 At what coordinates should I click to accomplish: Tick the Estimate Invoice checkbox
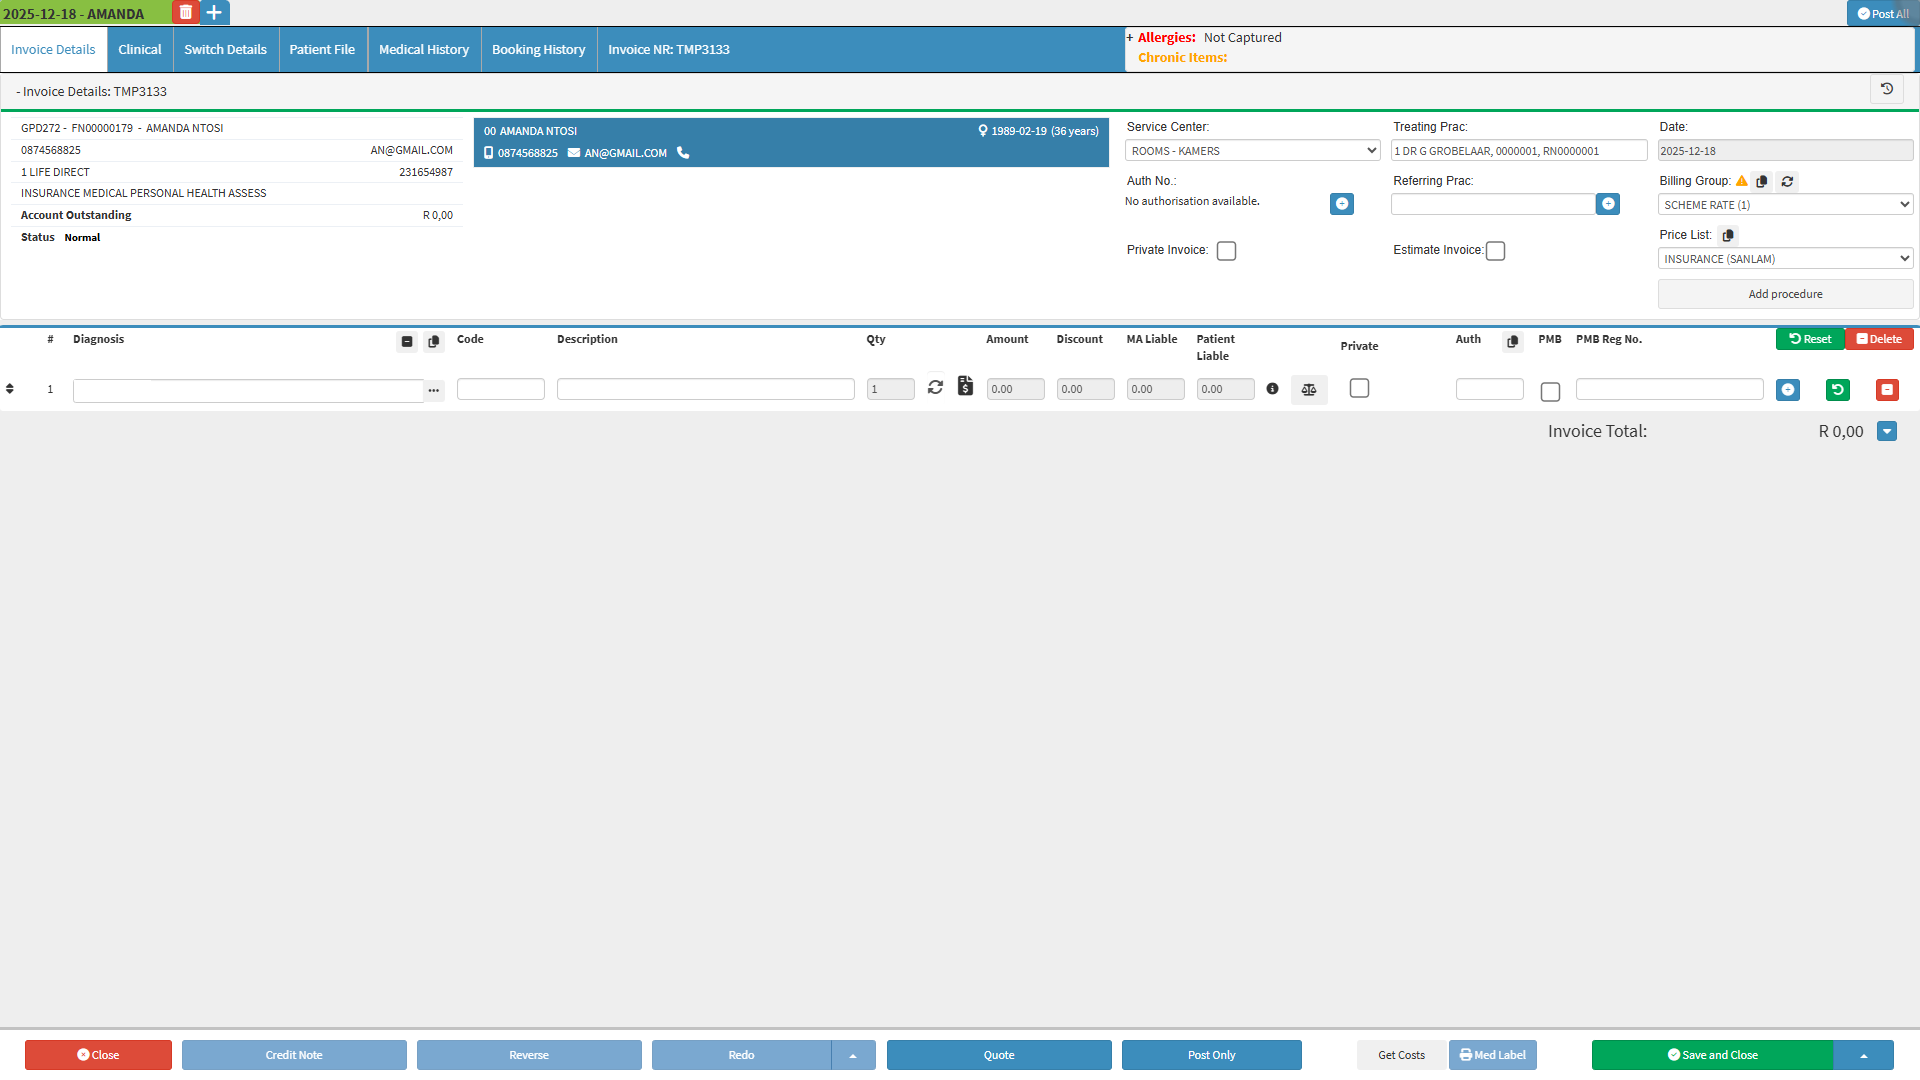1495,251
